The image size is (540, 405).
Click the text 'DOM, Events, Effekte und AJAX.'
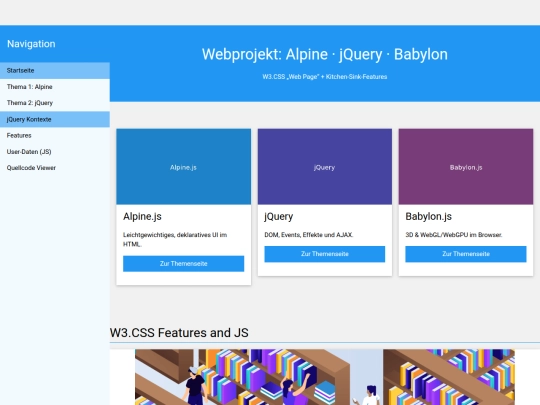click(309, 235)
